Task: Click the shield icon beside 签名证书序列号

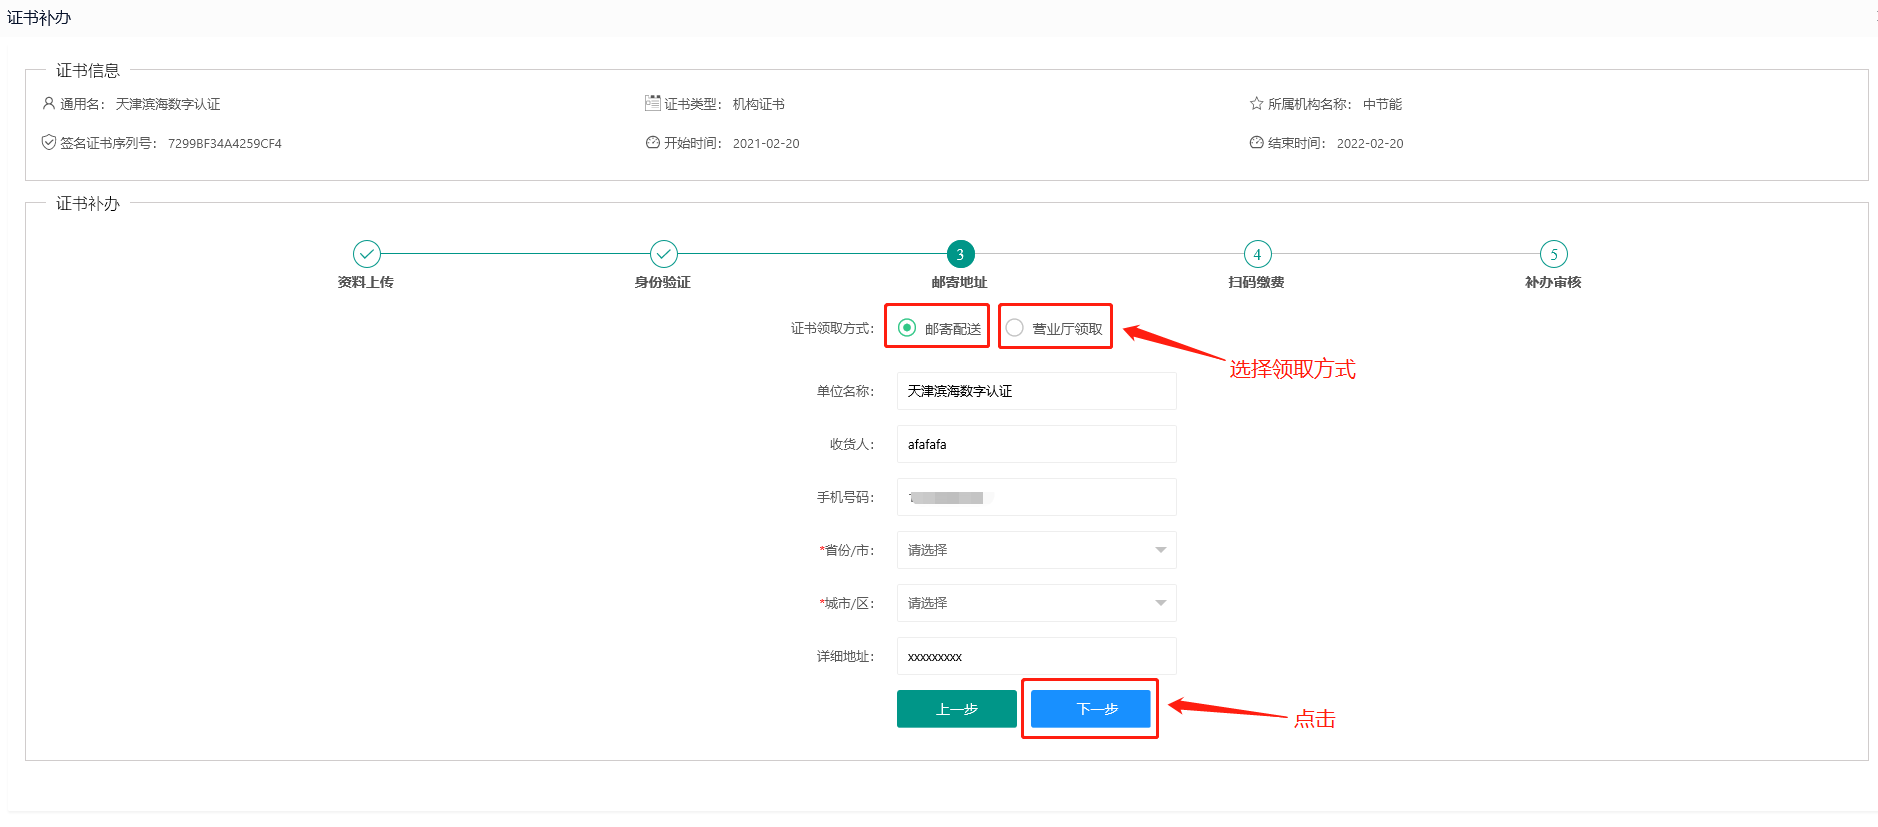Action: [x=48, y=142]
